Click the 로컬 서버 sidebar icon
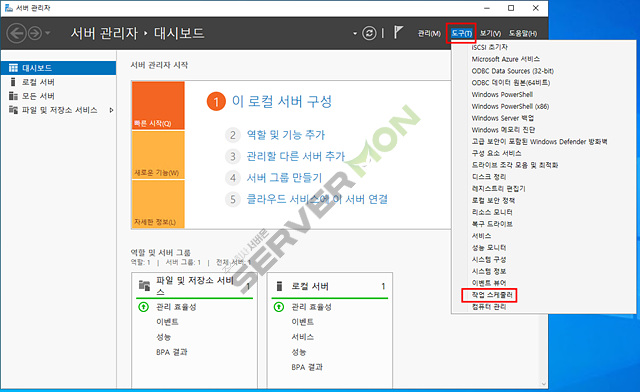This screenshot has height=392, width=640. [13, 82]
